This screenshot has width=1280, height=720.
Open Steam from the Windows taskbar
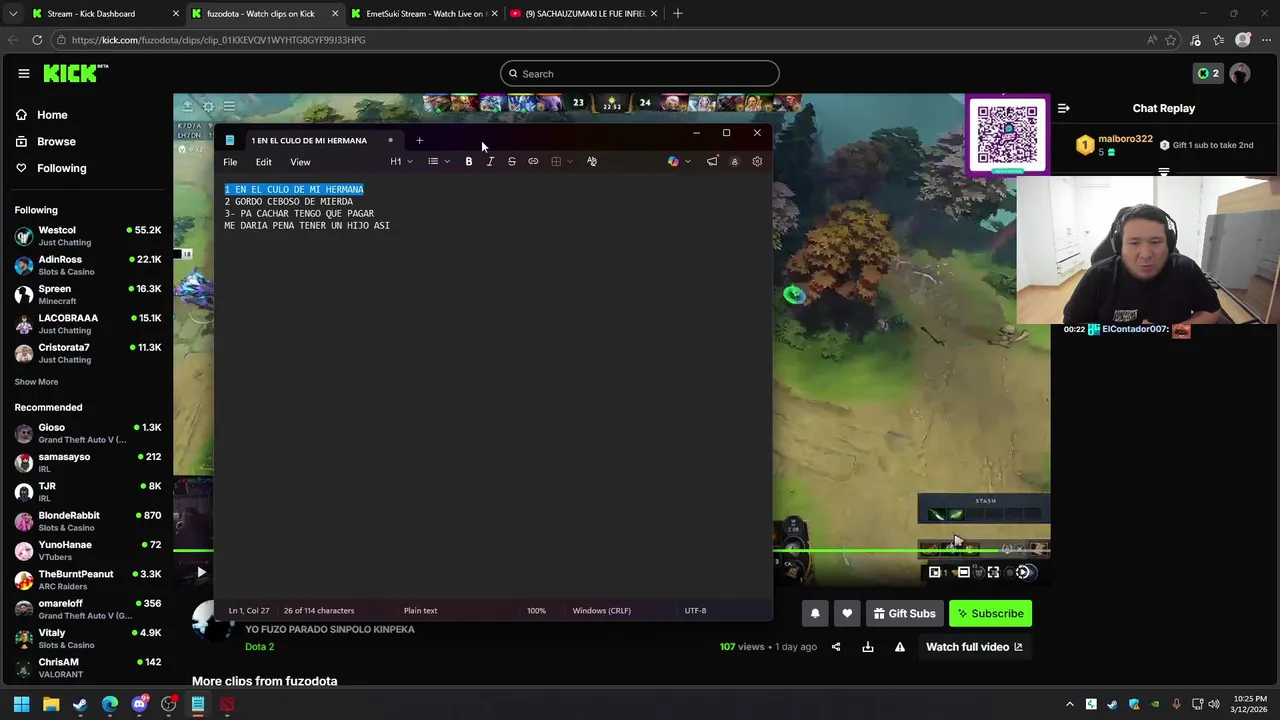[80, 704]
